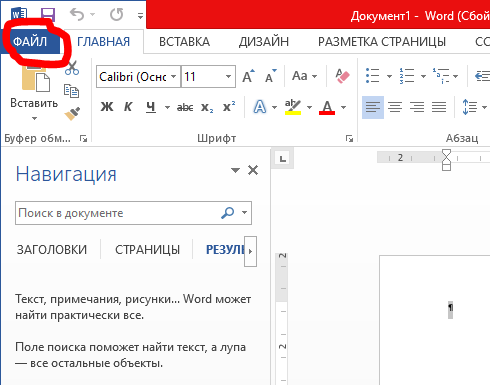Toggle strikethrough abc formatting
490x385 pixels.
click(x=185, y=107)
